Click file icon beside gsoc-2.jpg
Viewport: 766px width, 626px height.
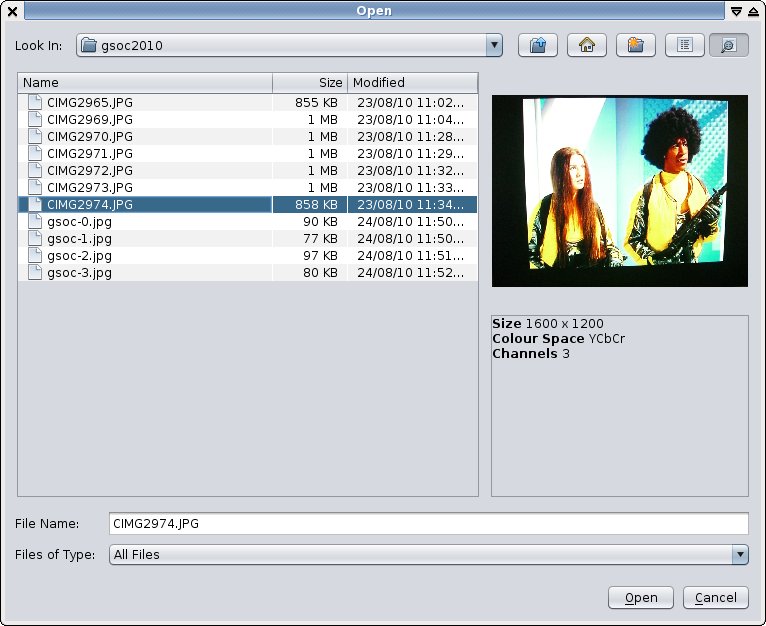[x=35, y=256]
